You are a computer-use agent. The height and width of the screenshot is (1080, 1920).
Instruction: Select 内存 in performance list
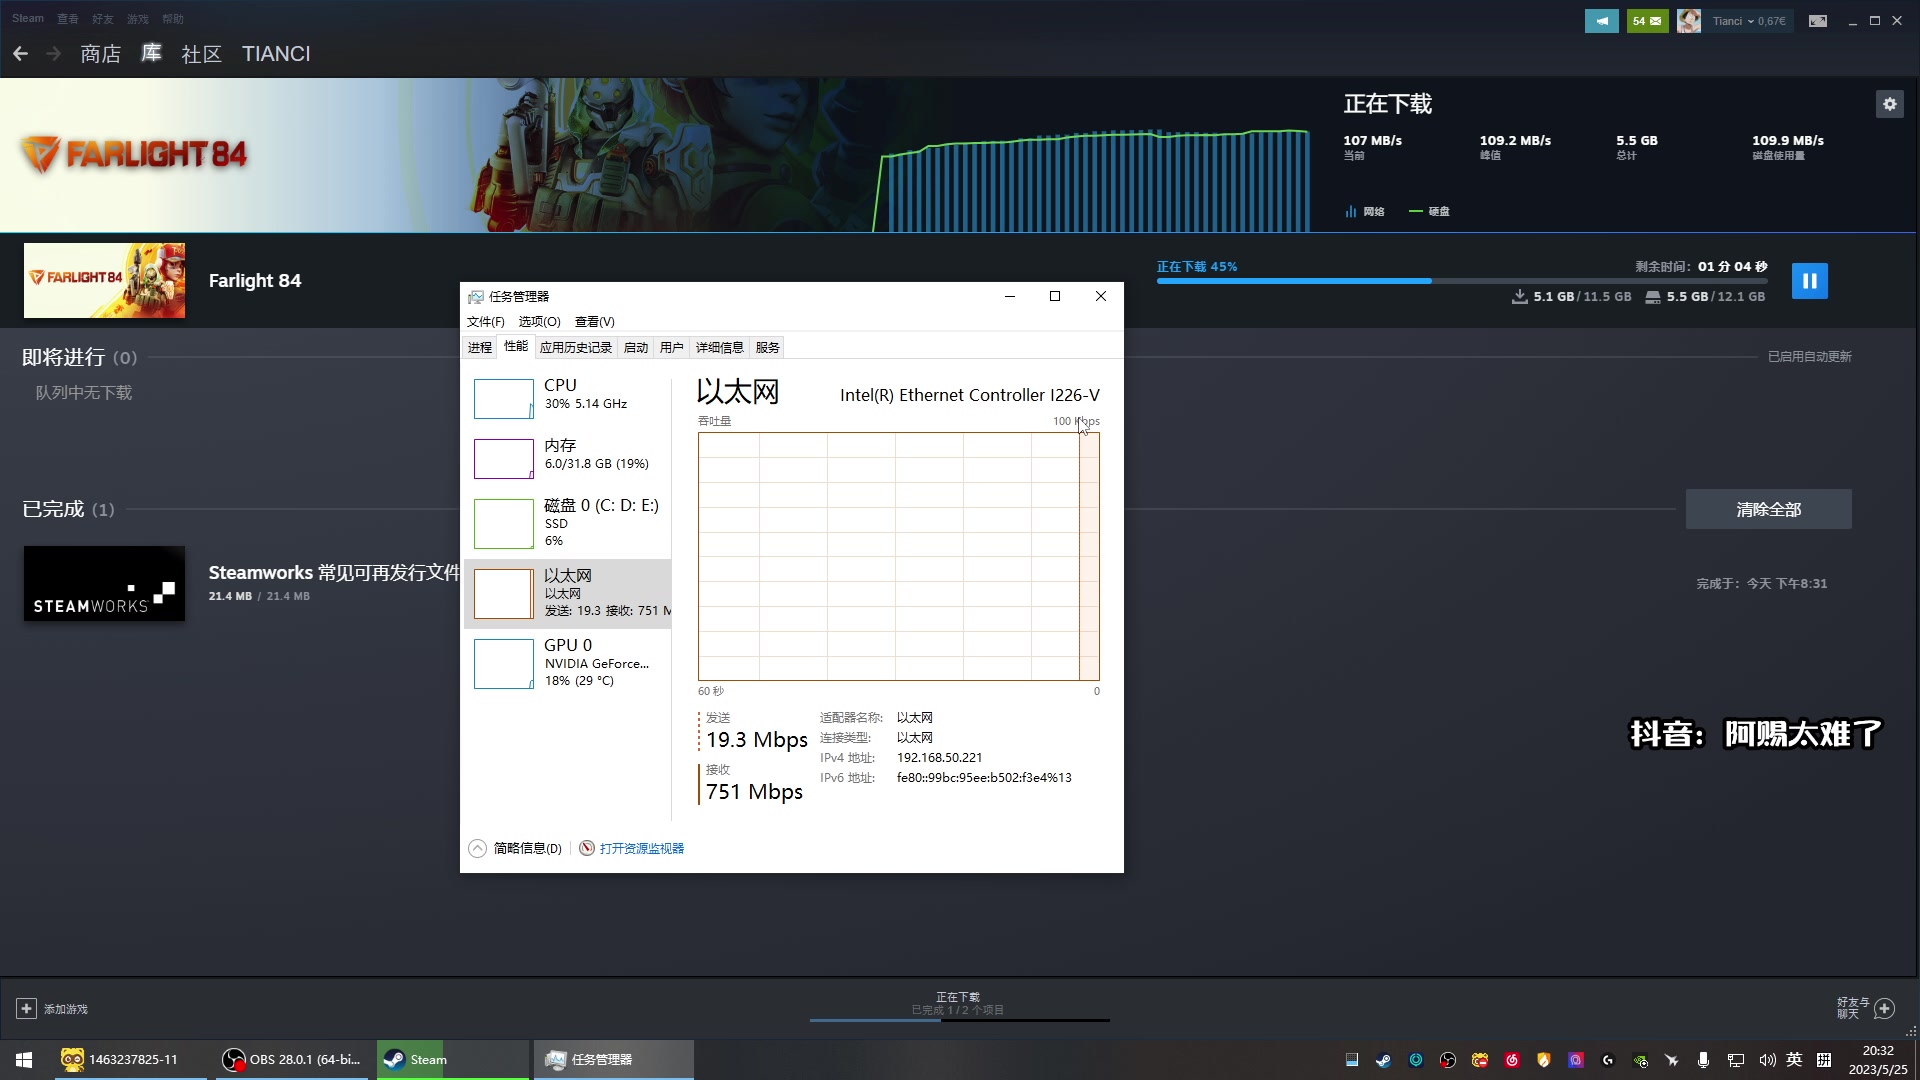pyautogui.click(x=568, y=458)
